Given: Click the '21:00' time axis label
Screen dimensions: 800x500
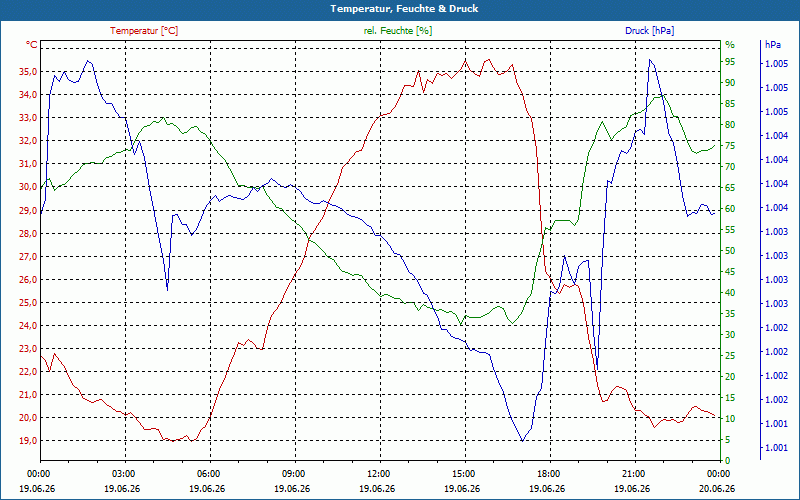Looking at the screenshot, I should [633, 474].
